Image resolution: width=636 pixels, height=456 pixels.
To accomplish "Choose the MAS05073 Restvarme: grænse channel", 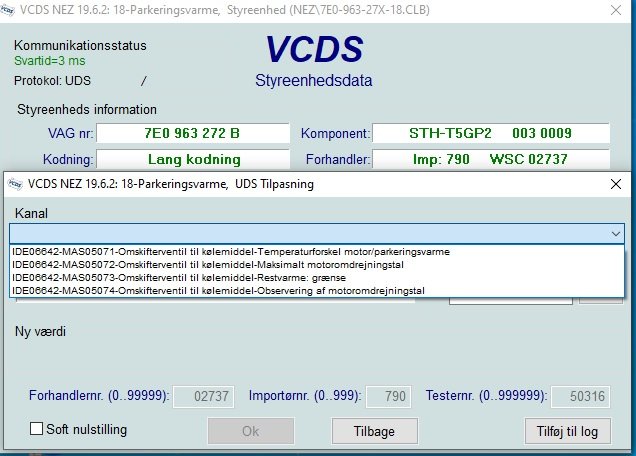I will point(316,277).
